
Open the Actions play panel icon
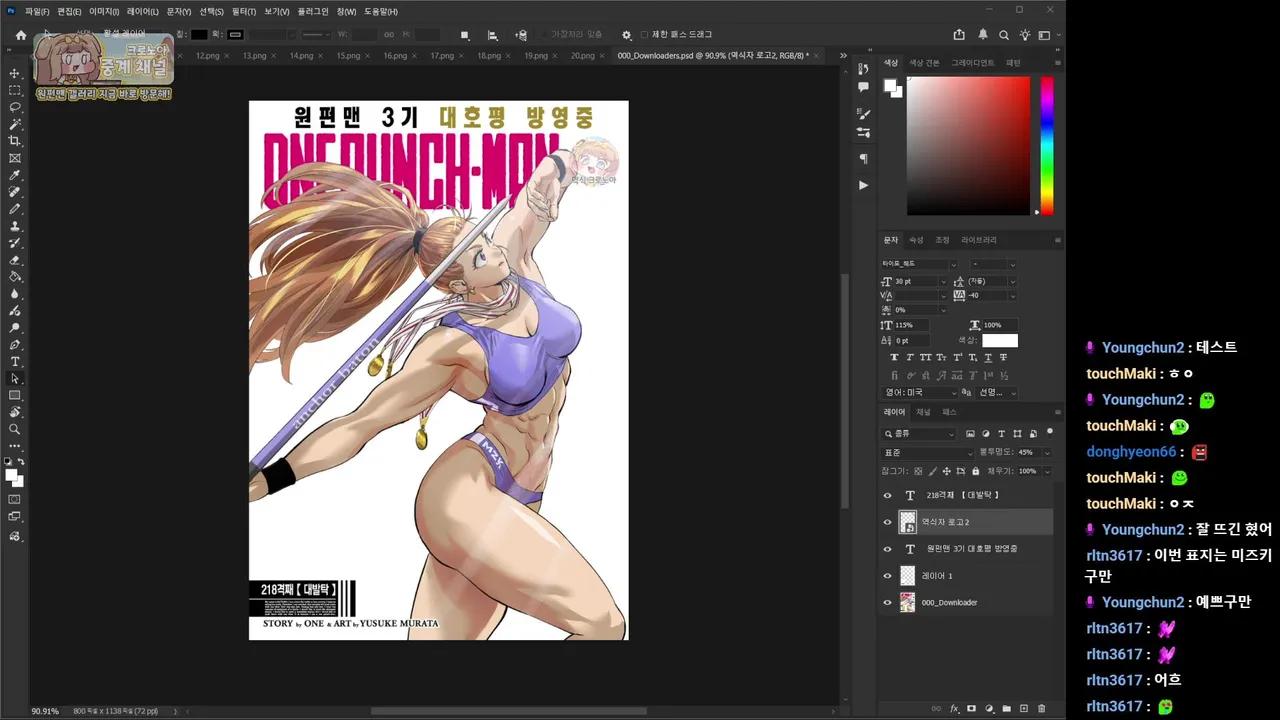863,185
